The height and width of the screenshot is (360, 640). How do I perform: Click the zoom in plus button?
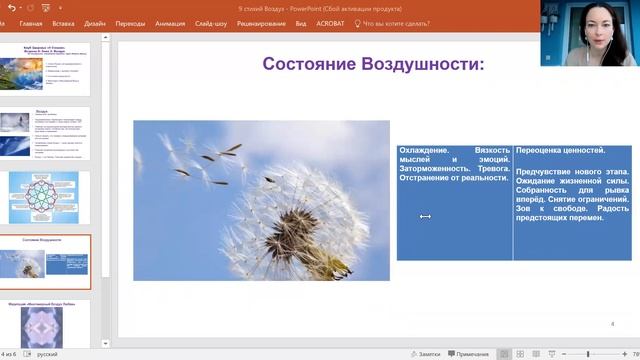pyautogui.click(x=624, y=354)
